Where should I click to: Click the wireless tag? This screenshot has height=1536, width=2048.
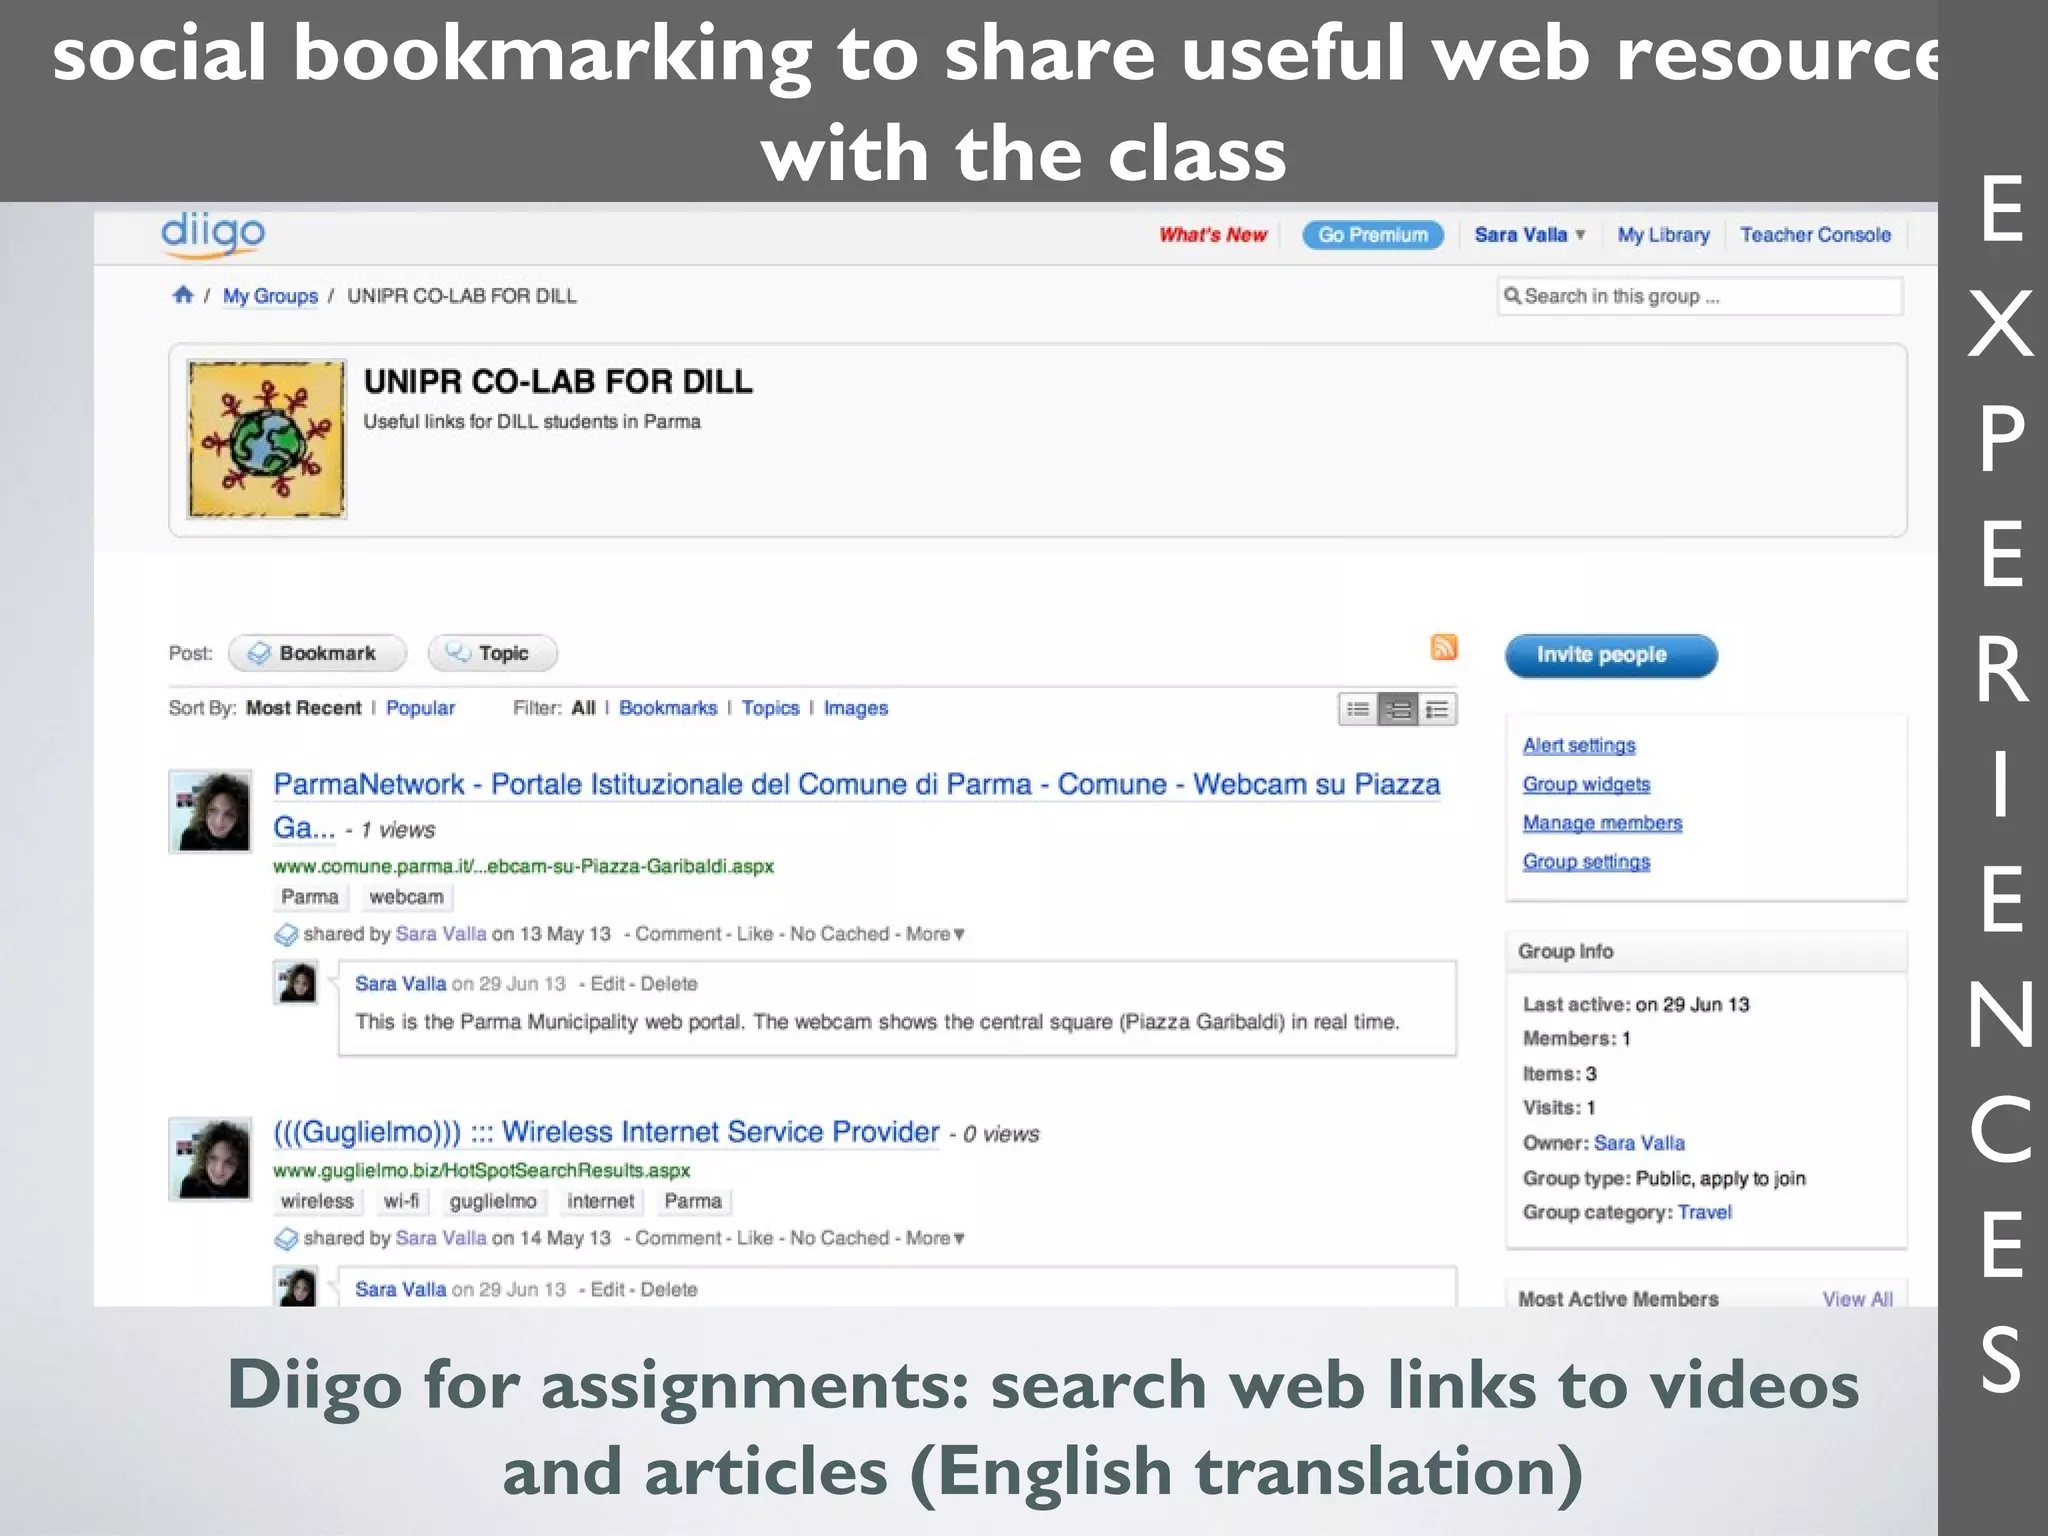pyautogui.click(x=317, y=1201)
